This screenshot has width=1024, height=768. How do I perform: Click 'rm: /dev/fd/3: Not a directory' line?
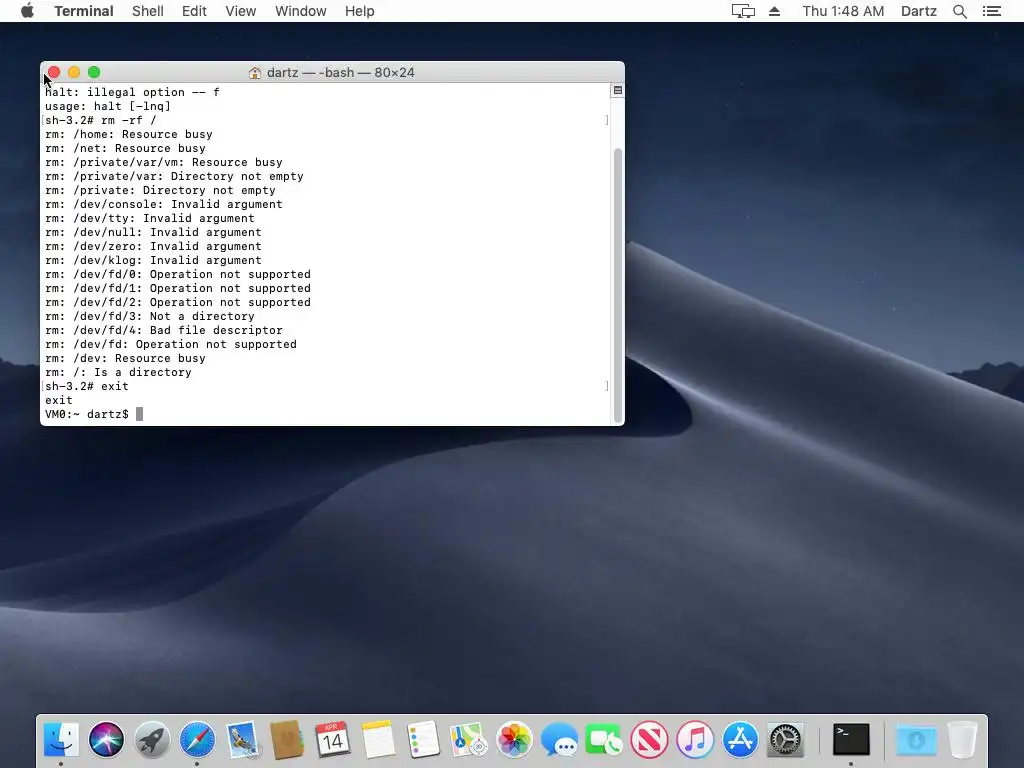pos(150,316)
